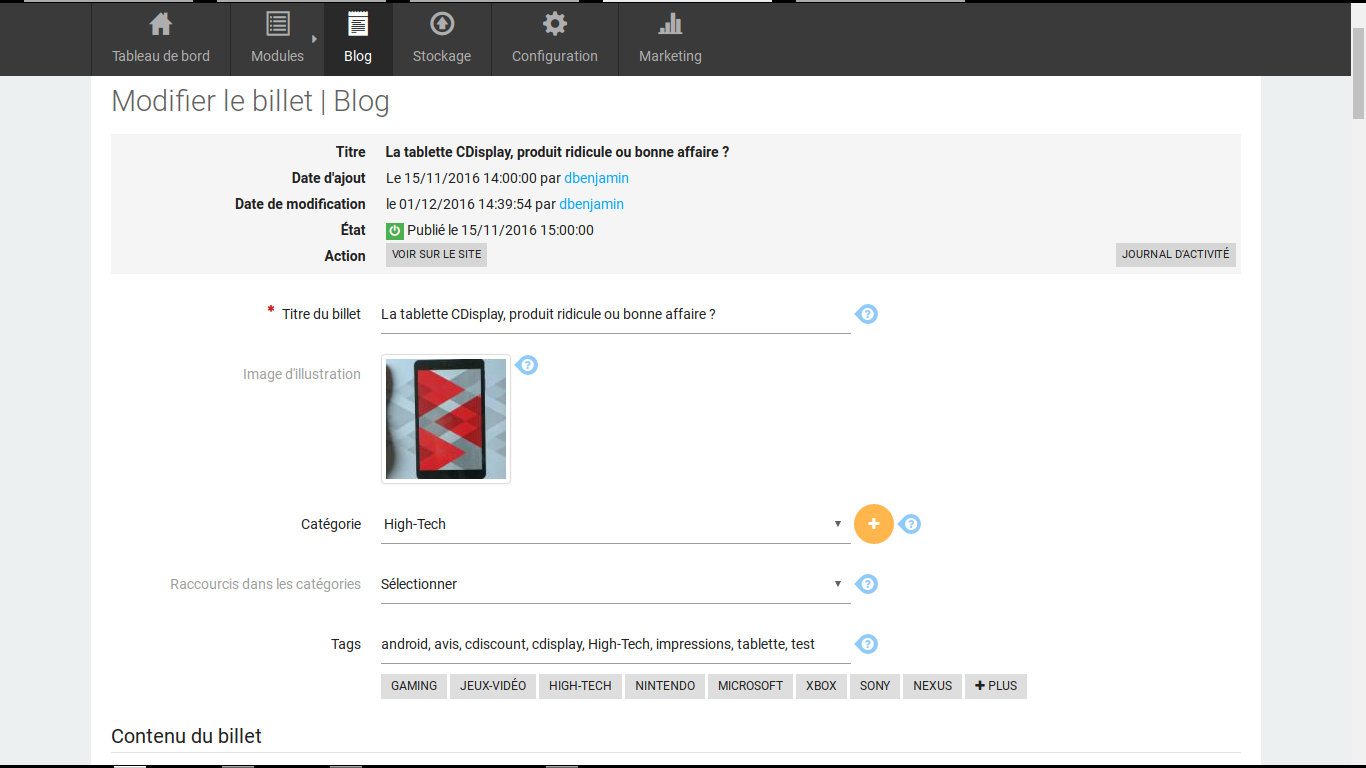
Task: Click the VOIR SUR LE SITE button
Action: (436, 255)
